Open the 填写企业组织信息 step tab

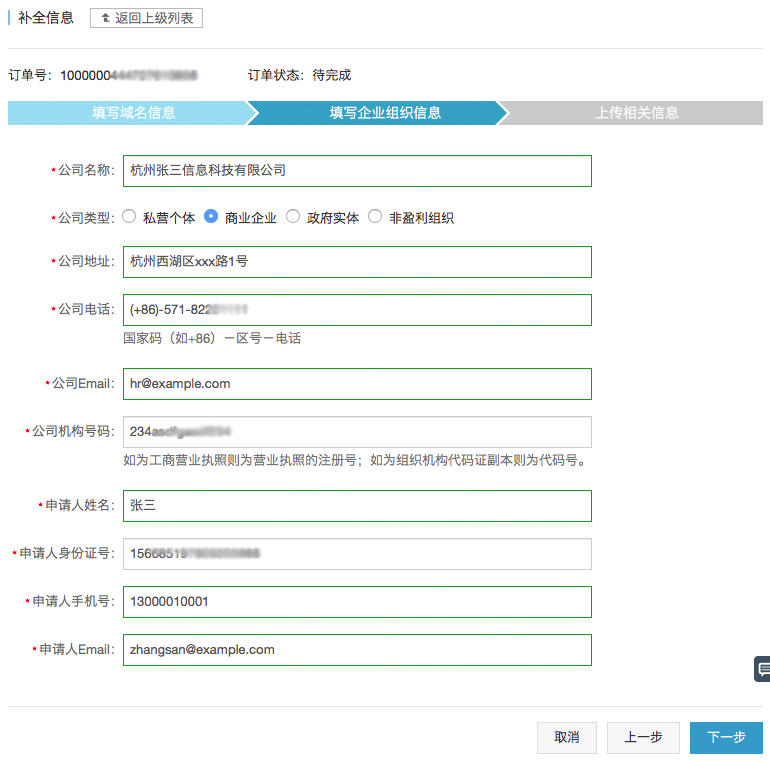click(385, 113)
